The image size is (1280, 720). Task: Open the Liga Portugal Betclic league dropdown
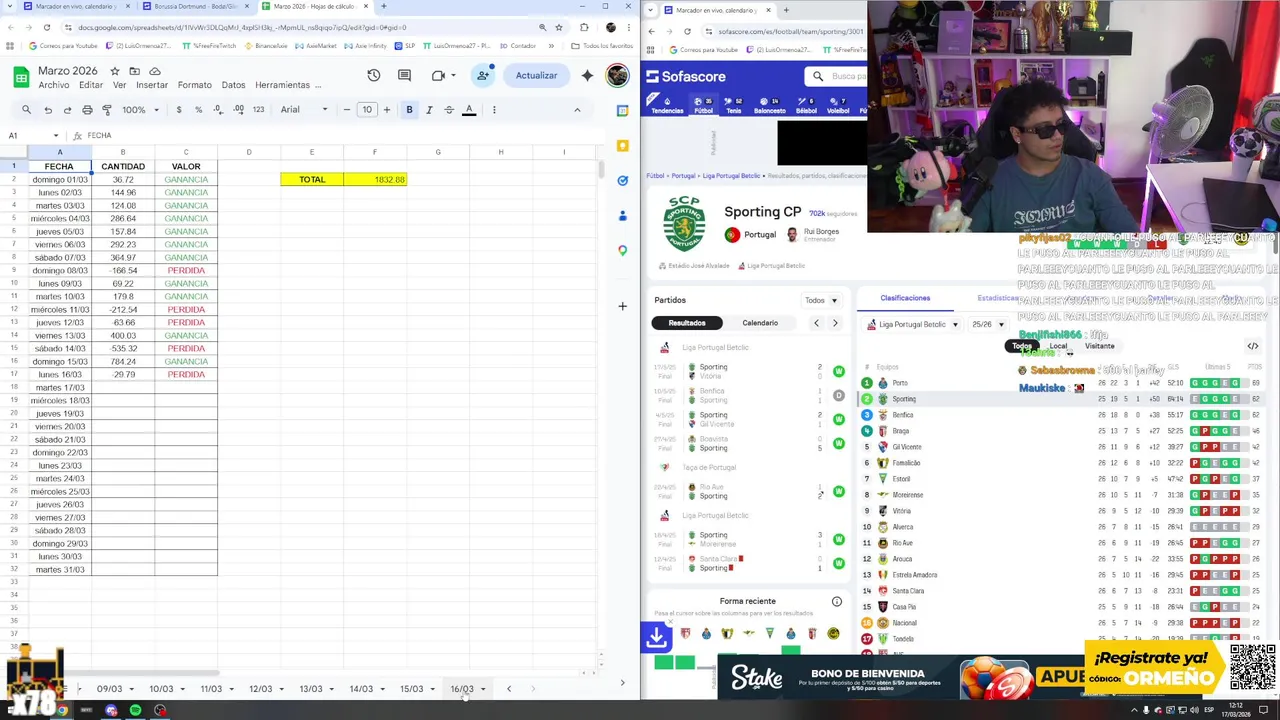click(912, 325)
